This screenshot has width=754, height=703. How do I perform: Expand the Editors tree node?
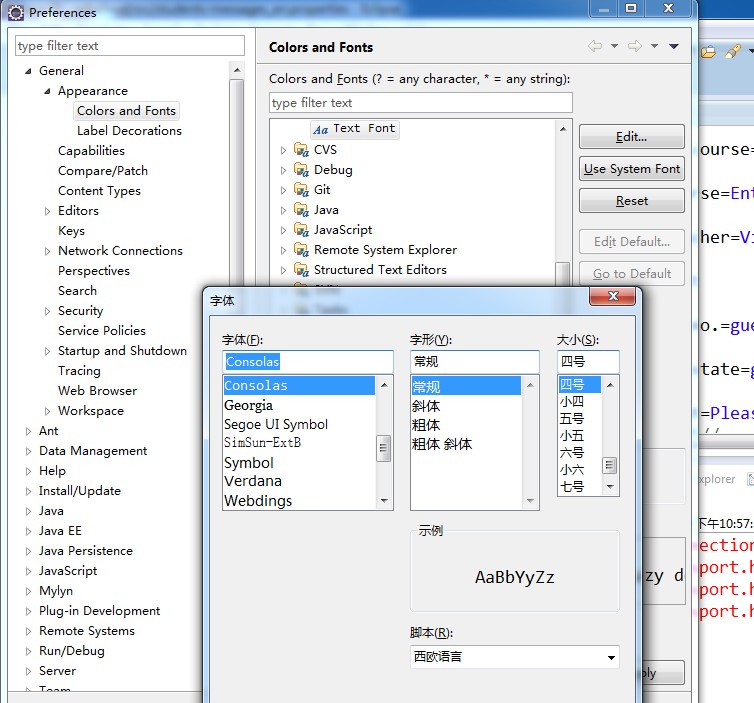pyautogui.click(x=47, y=211)
